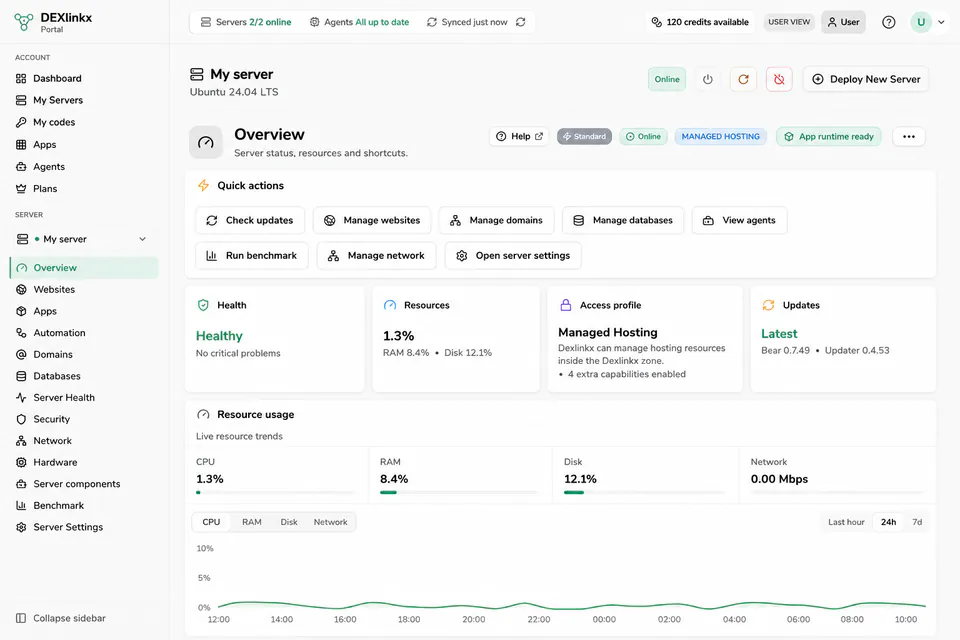
Task: Click Manage domains quick action
Action: [x=497, y=220]
